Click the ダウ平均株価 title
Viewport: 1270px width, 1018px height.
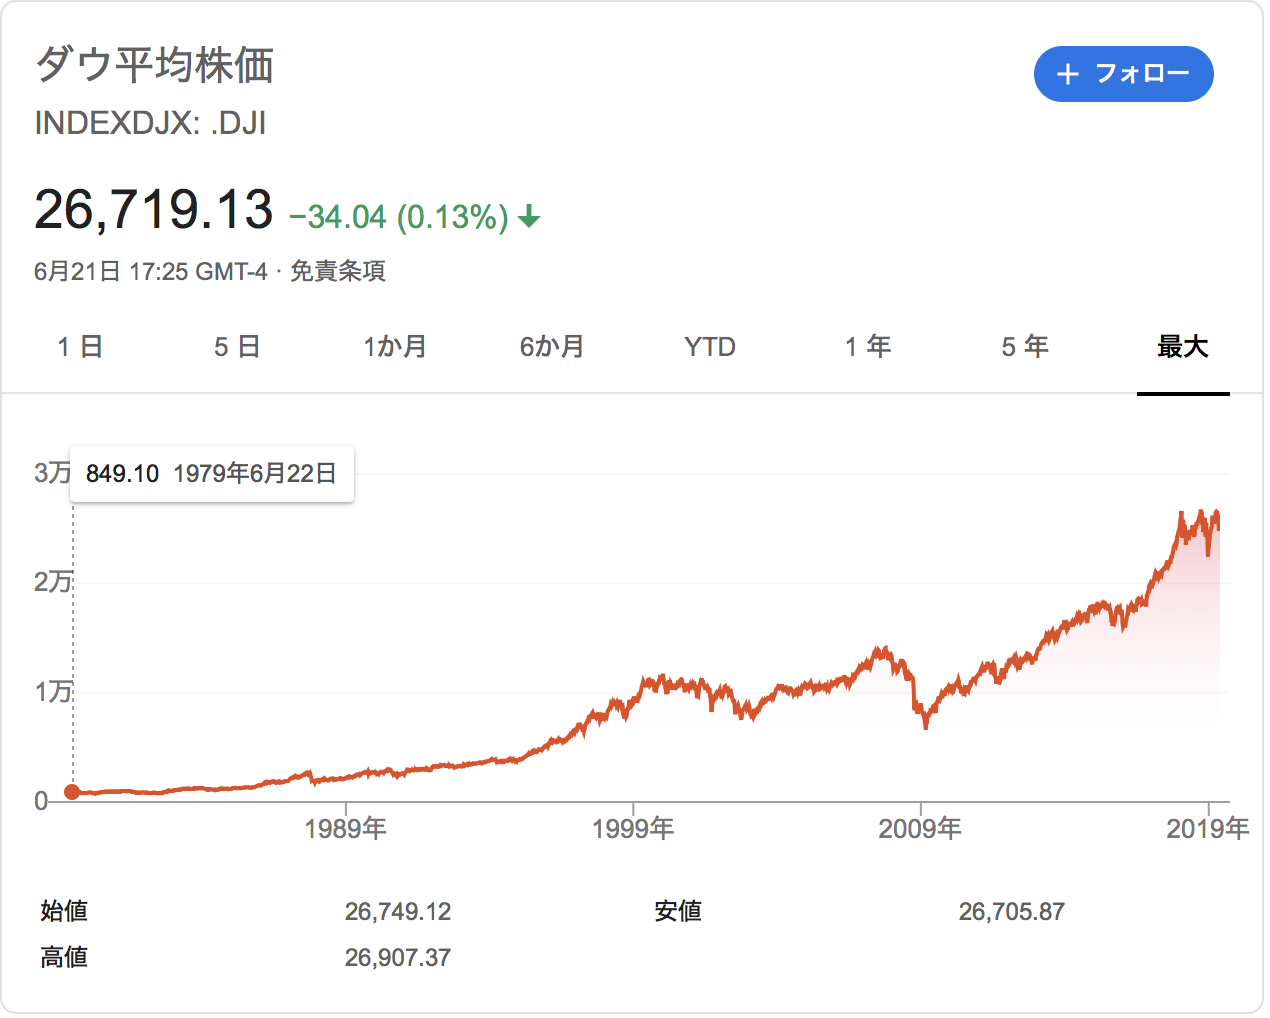pos(154,65)
